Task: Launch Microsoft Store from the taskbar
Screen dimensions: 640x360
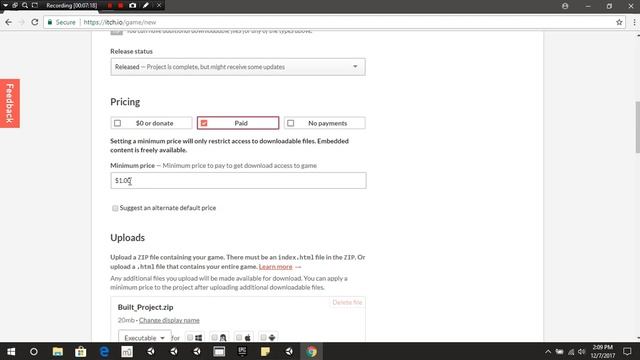Action: 81,351
